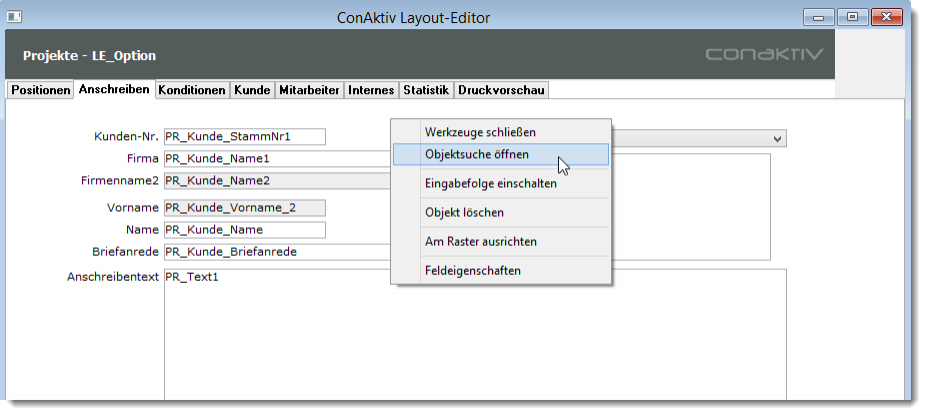Click 'Eingabefolge einschalten' in context menu
This screenshot has width=926, height=415.
tap(490, 184)
